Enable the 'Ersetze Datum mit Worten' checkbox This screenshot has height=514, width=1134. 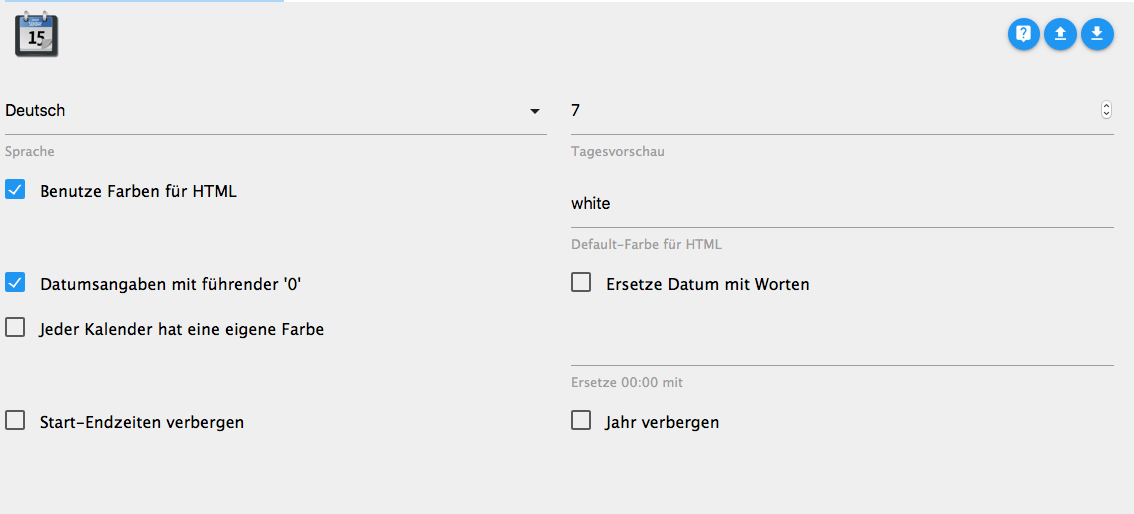[581, 283]
